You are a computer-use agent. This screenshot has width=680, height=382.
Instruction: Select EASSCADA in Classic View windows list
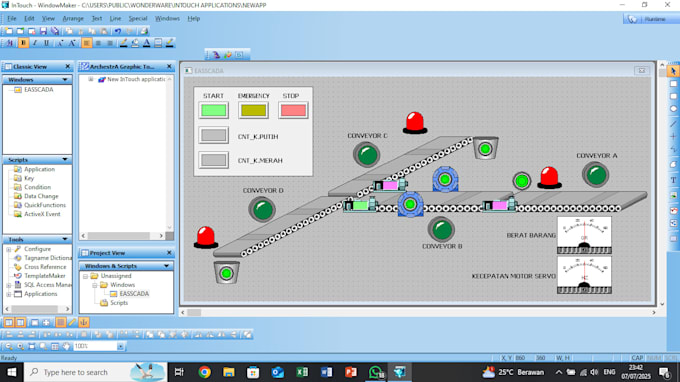pyautogui.click(x=39, y=90)
